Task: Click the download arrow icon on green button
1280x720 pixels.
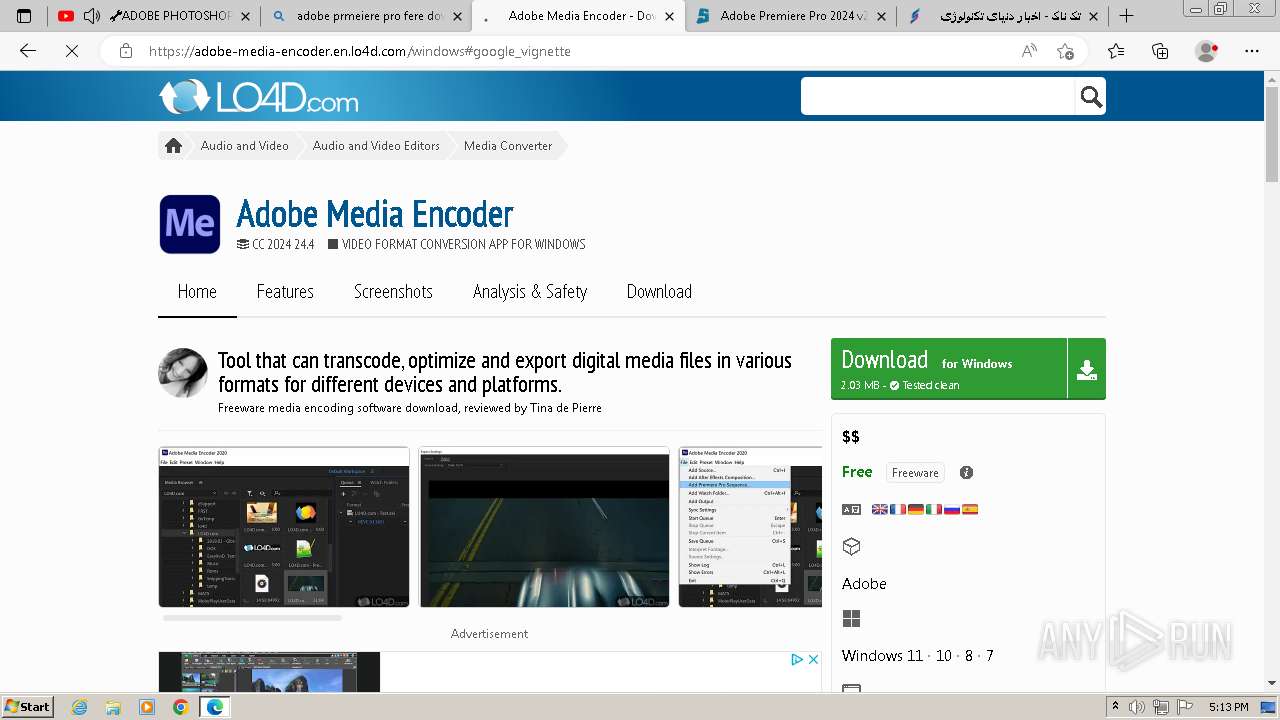Action: point(1087,369)
